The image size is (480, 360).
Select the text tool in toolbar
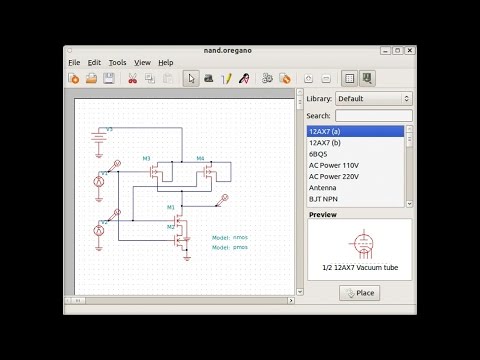209,79
